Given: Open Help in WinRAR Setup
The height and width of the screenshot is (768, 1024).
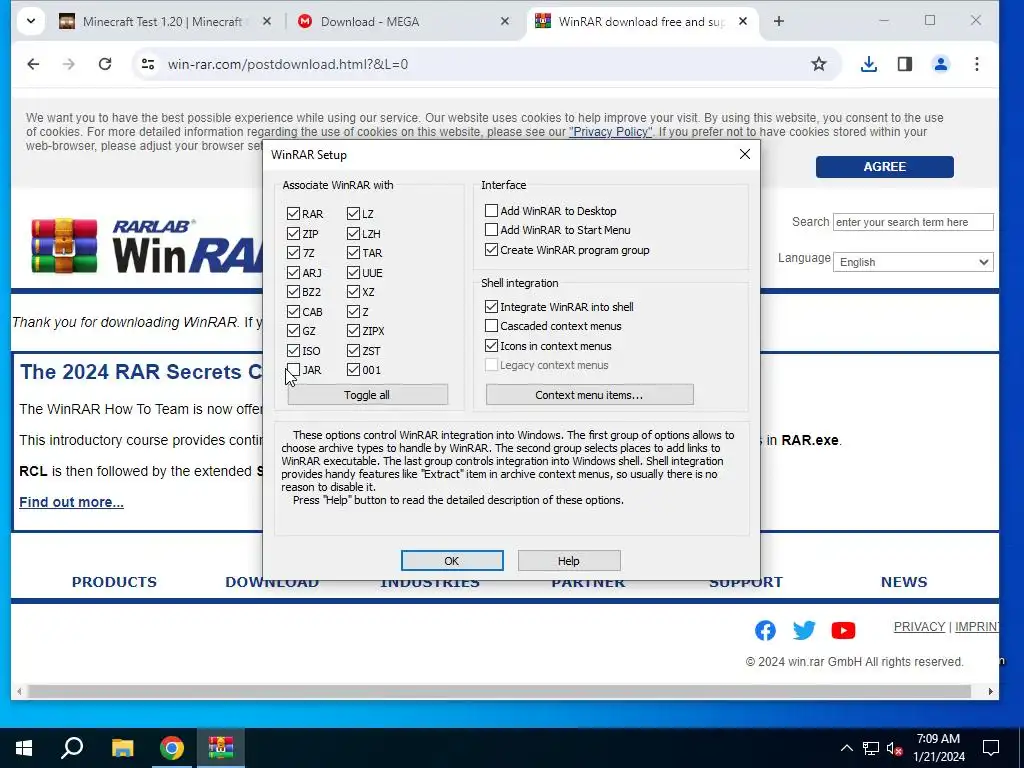Looking at the screenshot, I should coord(569,560).
